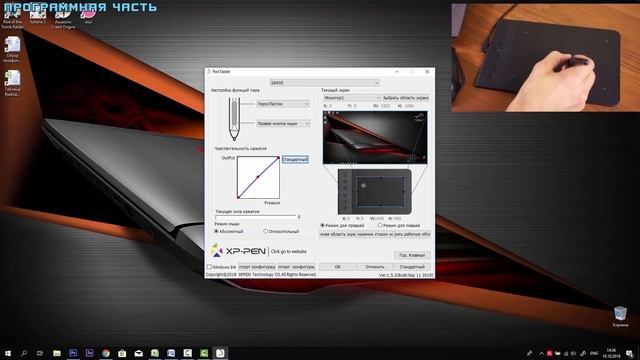Select absolute mouse mode radio

click(x=217, y=231)
